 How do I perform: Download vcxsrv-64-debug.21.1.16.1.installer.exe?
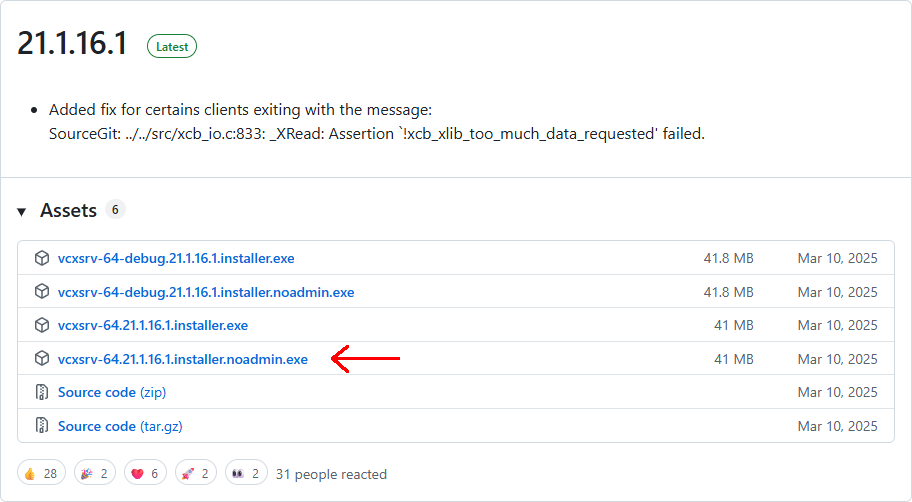click(176, 258)
